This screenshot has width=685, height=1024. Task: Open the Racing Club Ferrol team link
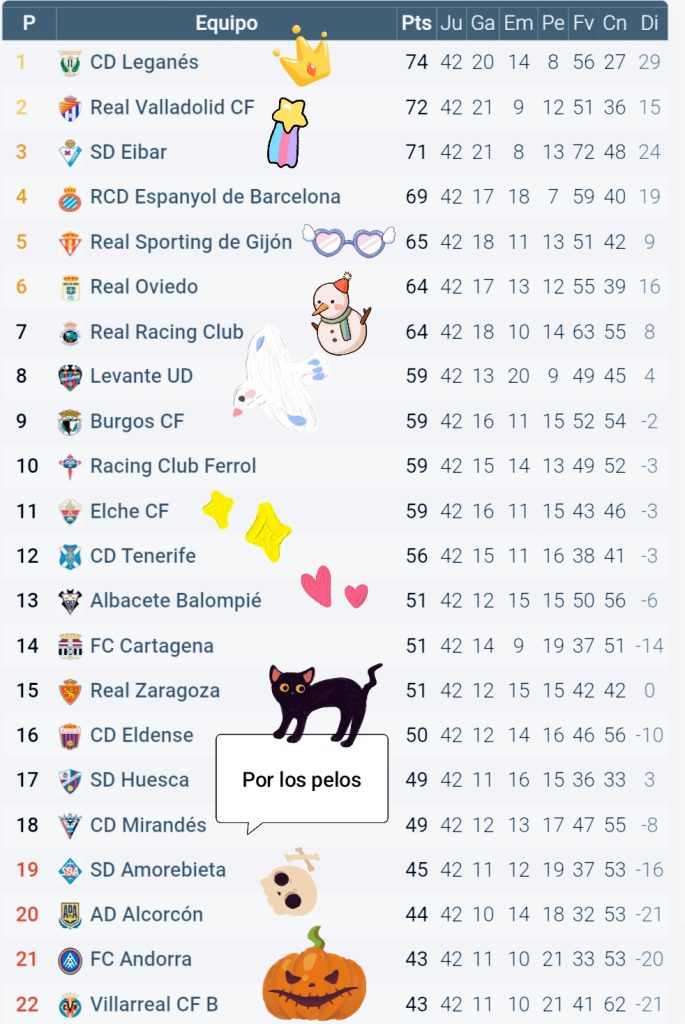tap(173, 466)
